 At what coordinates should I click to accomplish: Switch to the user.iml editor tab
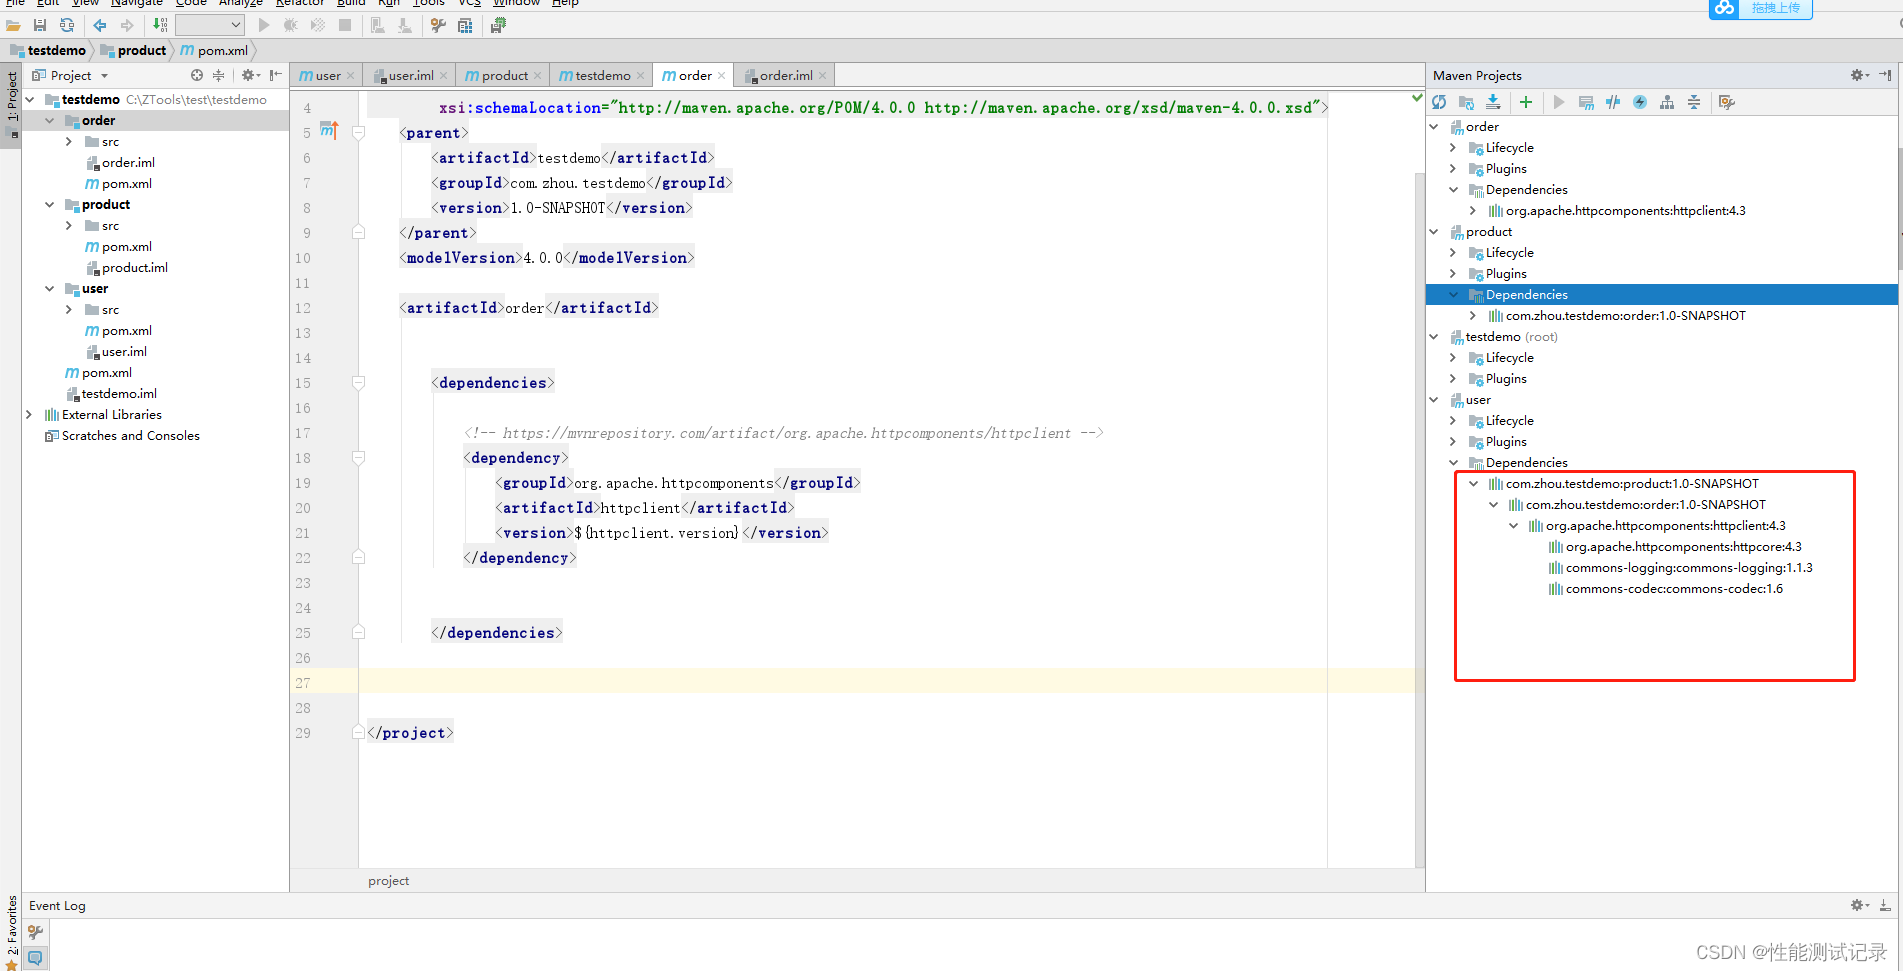pyautogui.click(x=410, y=75)
